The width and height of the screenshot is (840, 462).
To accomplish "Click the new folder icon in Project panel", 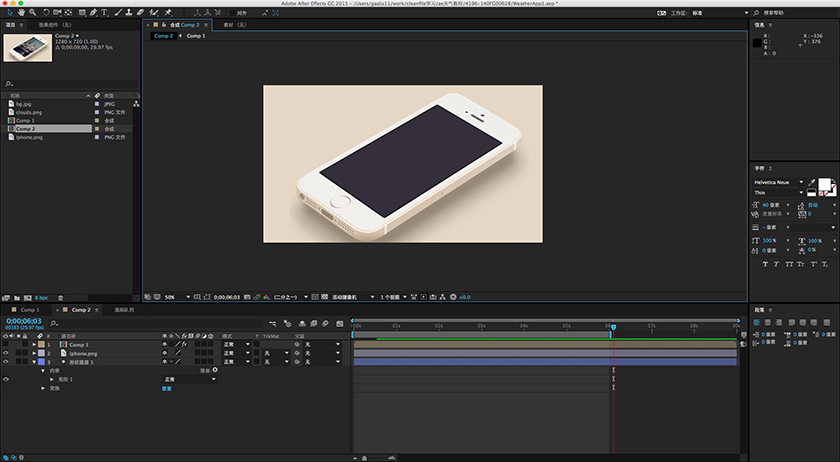I will (x=17, y=297).
